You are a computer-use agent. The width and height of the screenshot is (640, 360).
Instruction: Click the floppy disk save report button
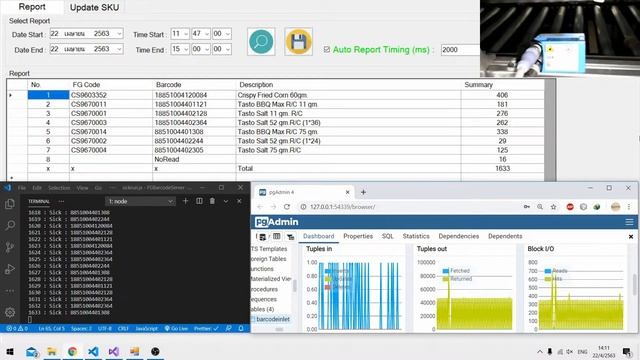point(298,41)
